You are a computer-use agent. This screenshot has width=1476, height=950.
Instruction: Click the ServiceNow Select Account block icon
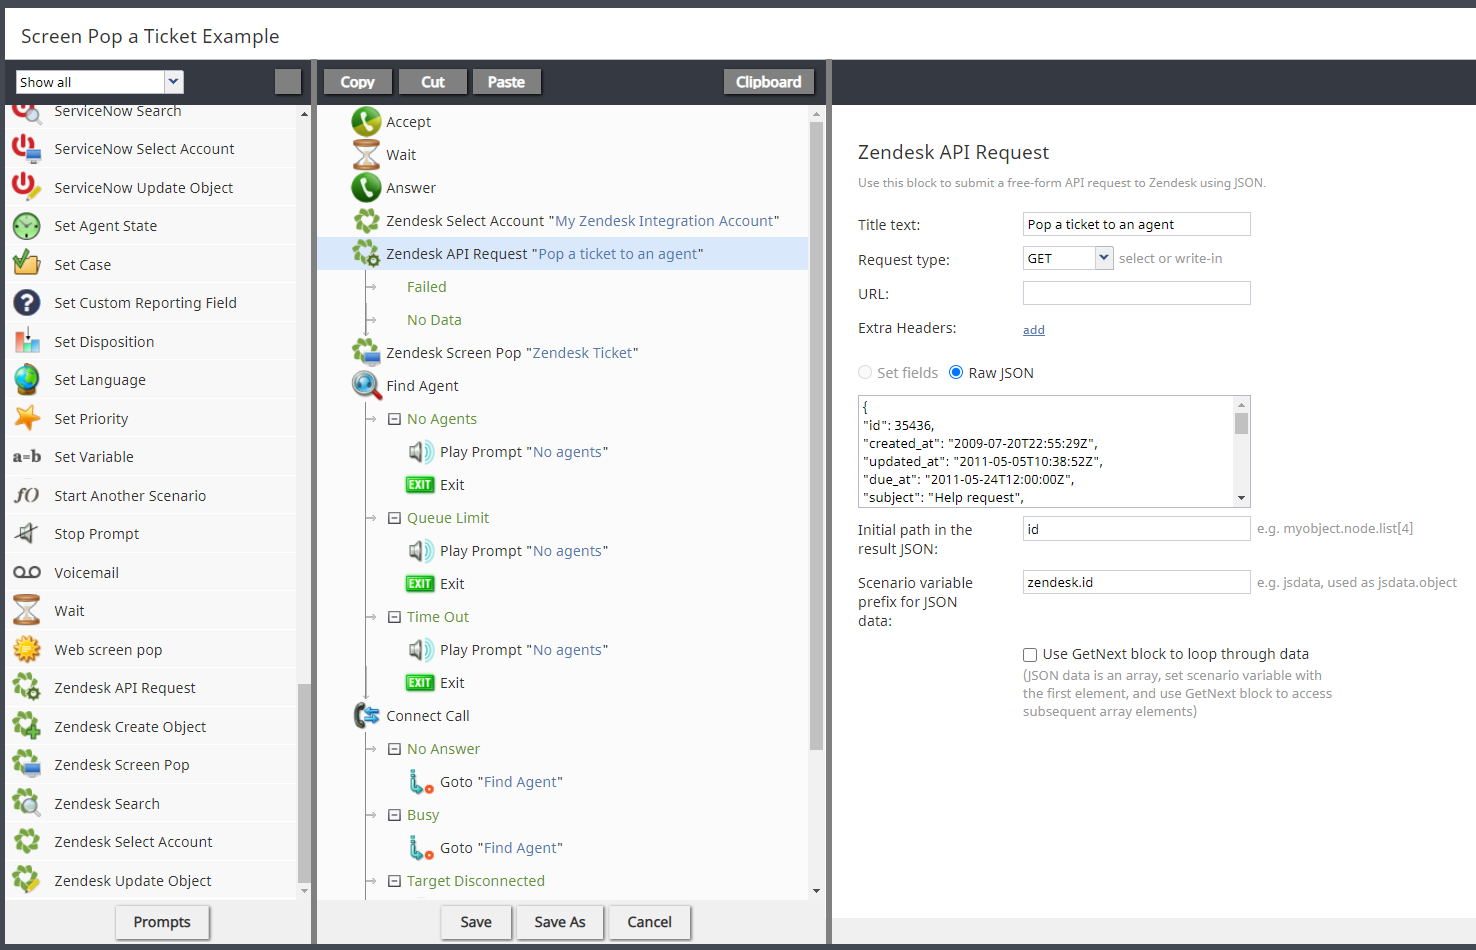click(x=26, y=148)
